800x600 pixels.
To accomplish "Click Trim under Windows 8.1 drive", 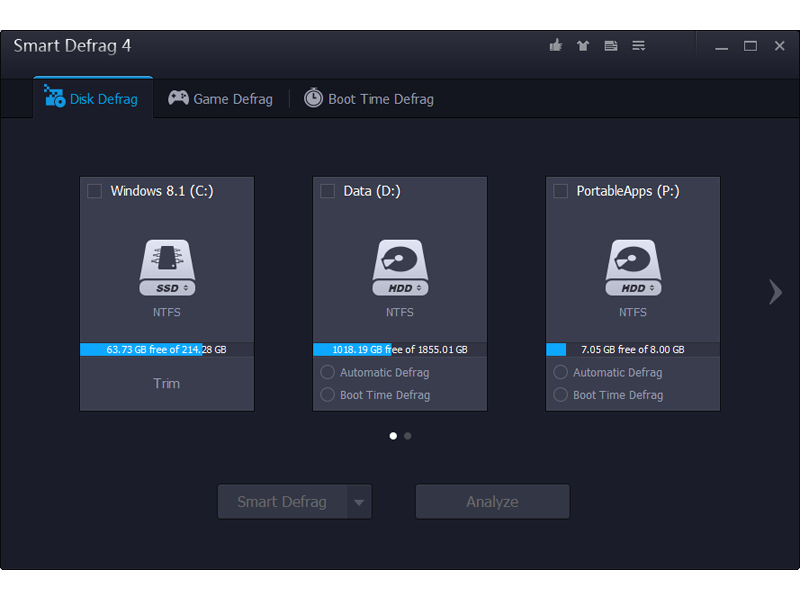I will pyautogui.click(x=167, y=383).
